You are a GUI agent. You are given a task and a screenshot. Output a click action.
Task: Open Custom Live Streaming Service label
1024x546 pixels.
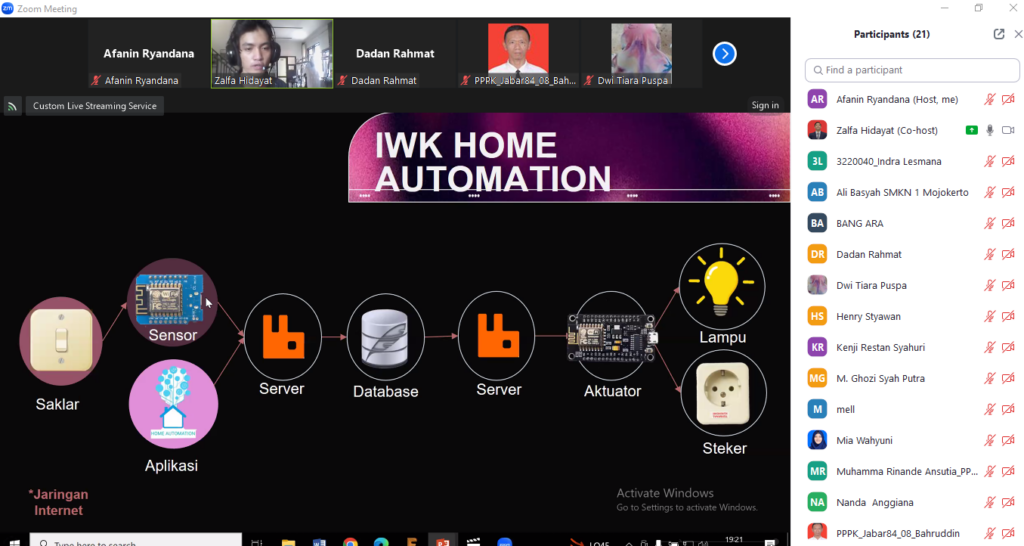tap(95, 106)
